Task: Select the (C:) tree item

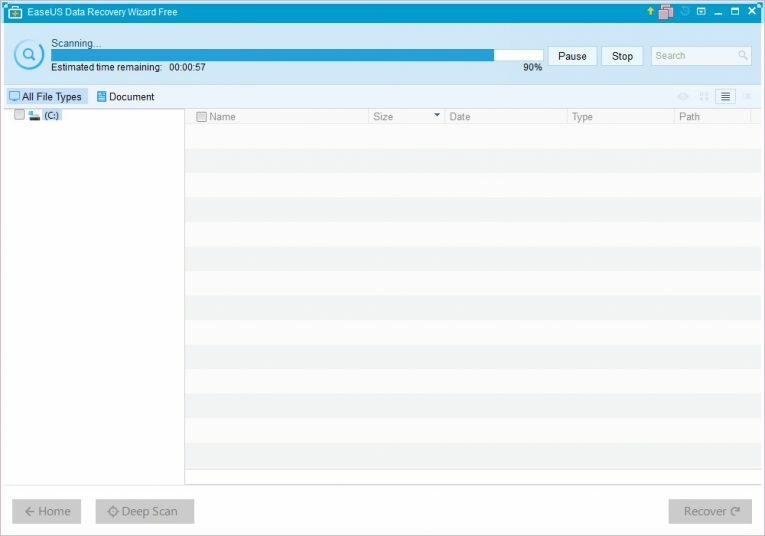Action: click(x=51, y=116)
